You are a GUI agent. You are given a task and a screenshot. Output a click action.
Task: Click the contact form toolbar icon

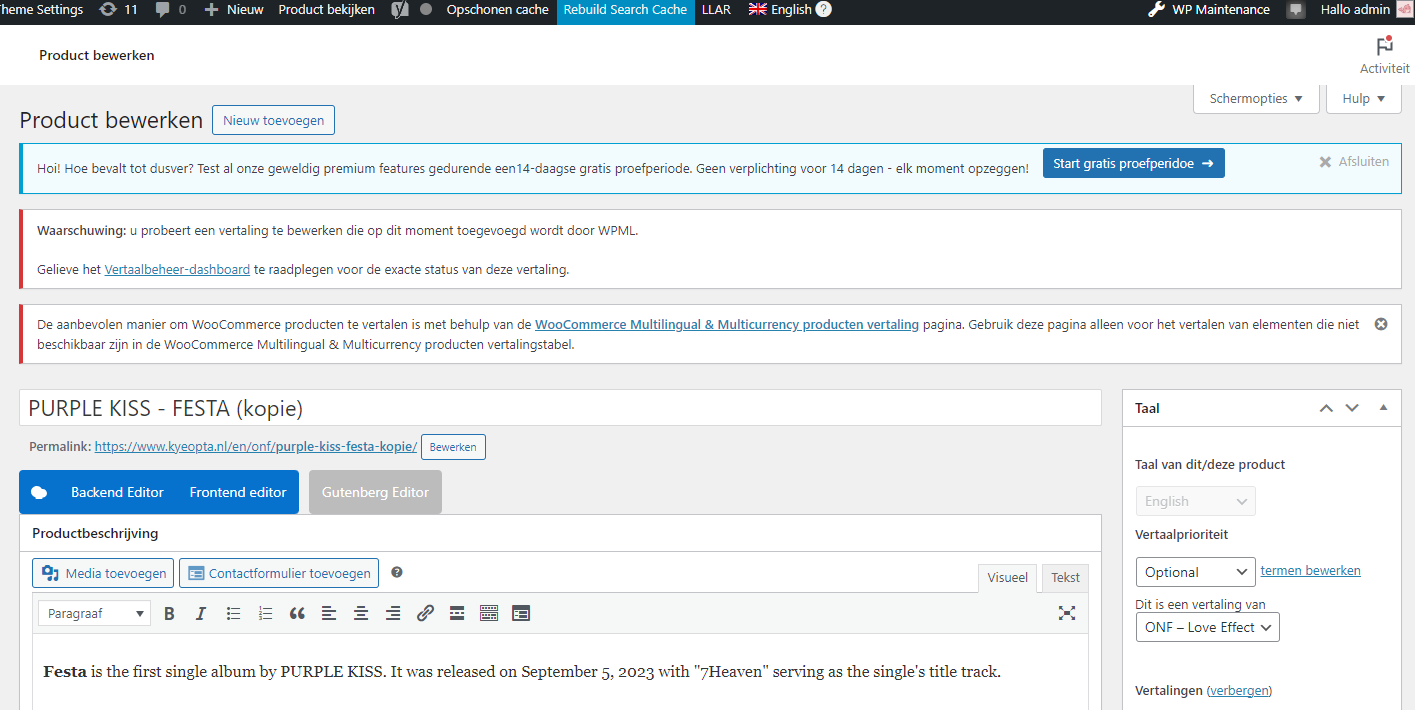[x=521, y=613]
